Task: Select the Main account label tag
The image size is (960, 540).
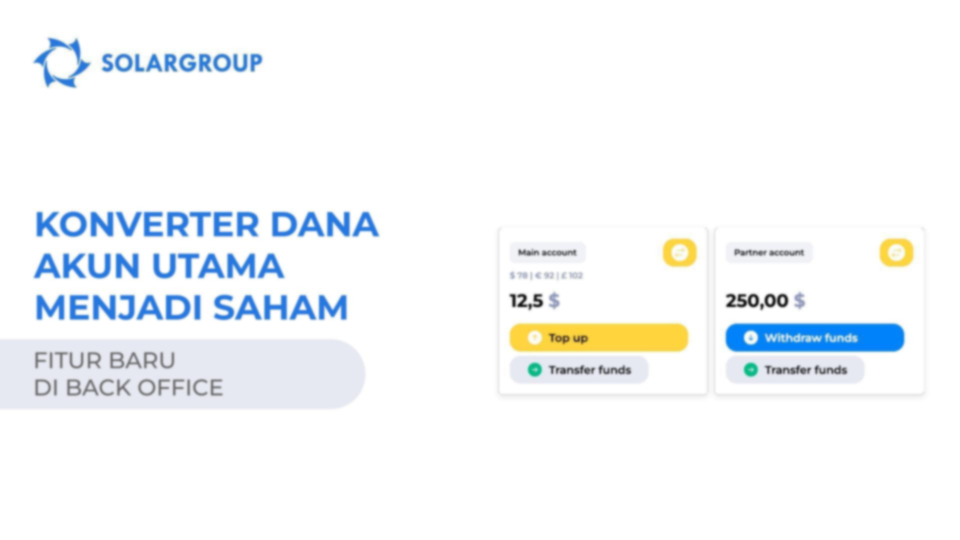Action: pyautogui.click(x=547, y=252)
